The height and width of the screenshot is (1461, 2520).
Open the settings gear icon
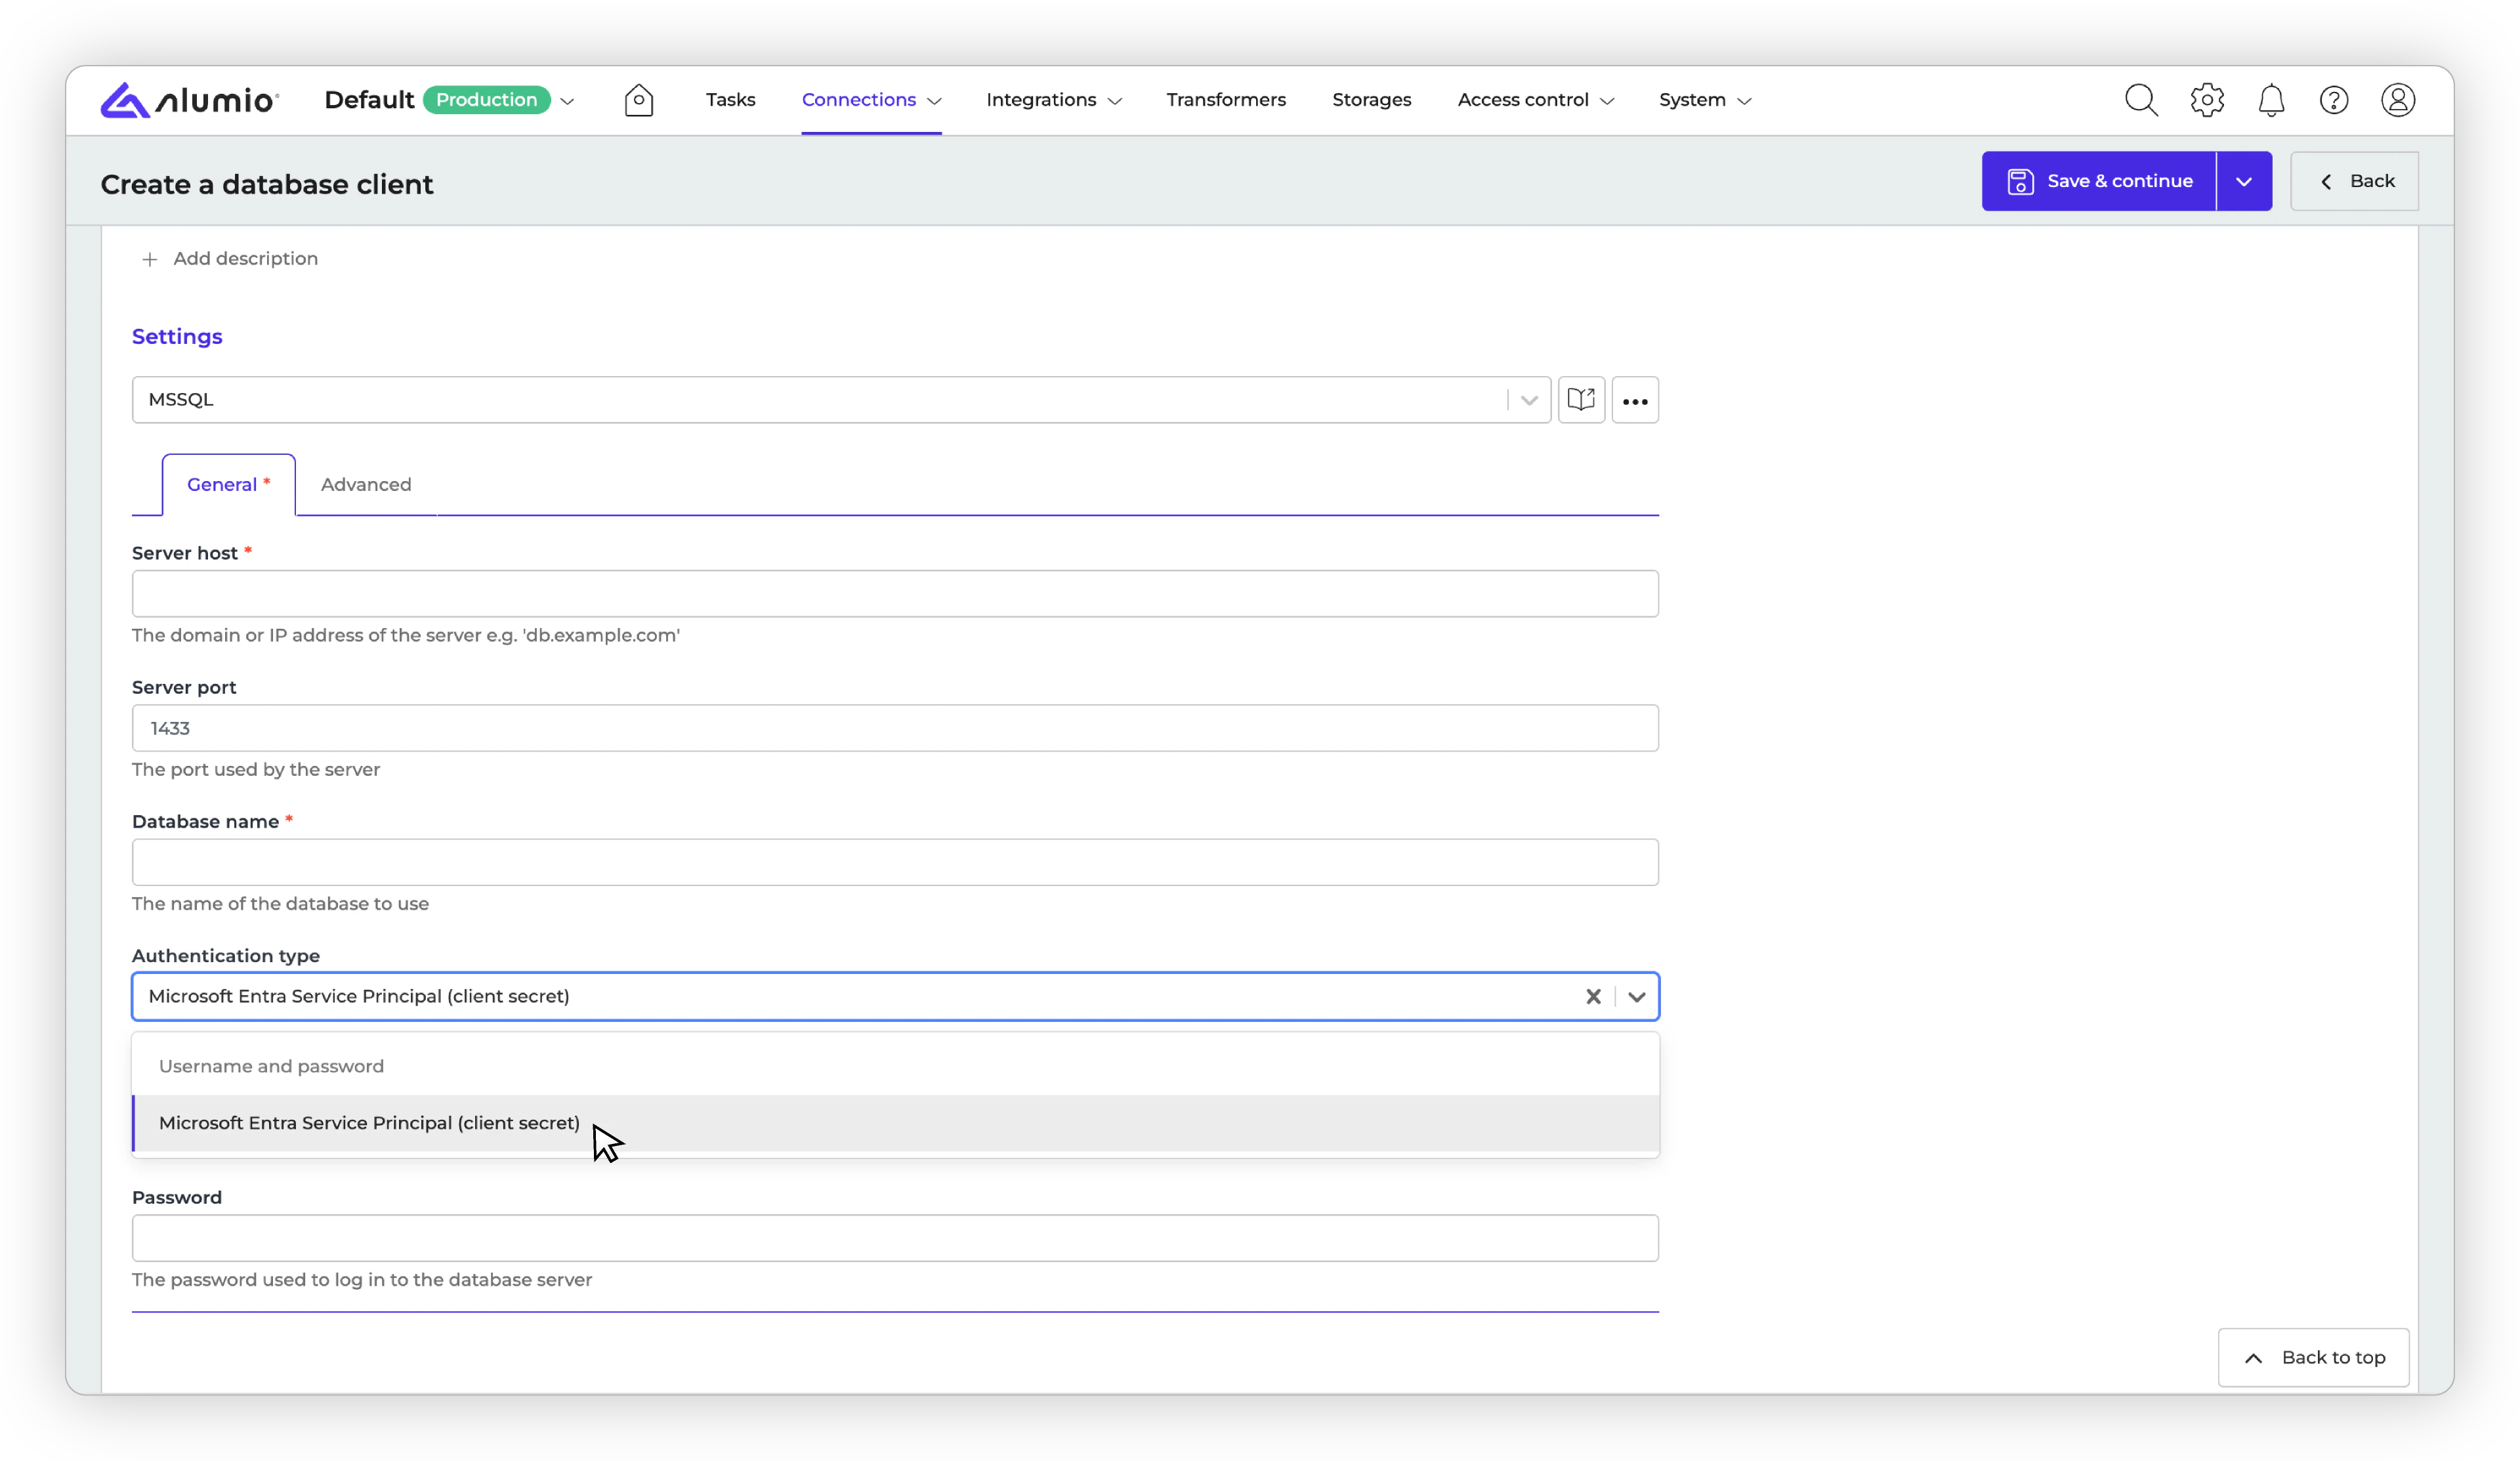point(2207,100)
